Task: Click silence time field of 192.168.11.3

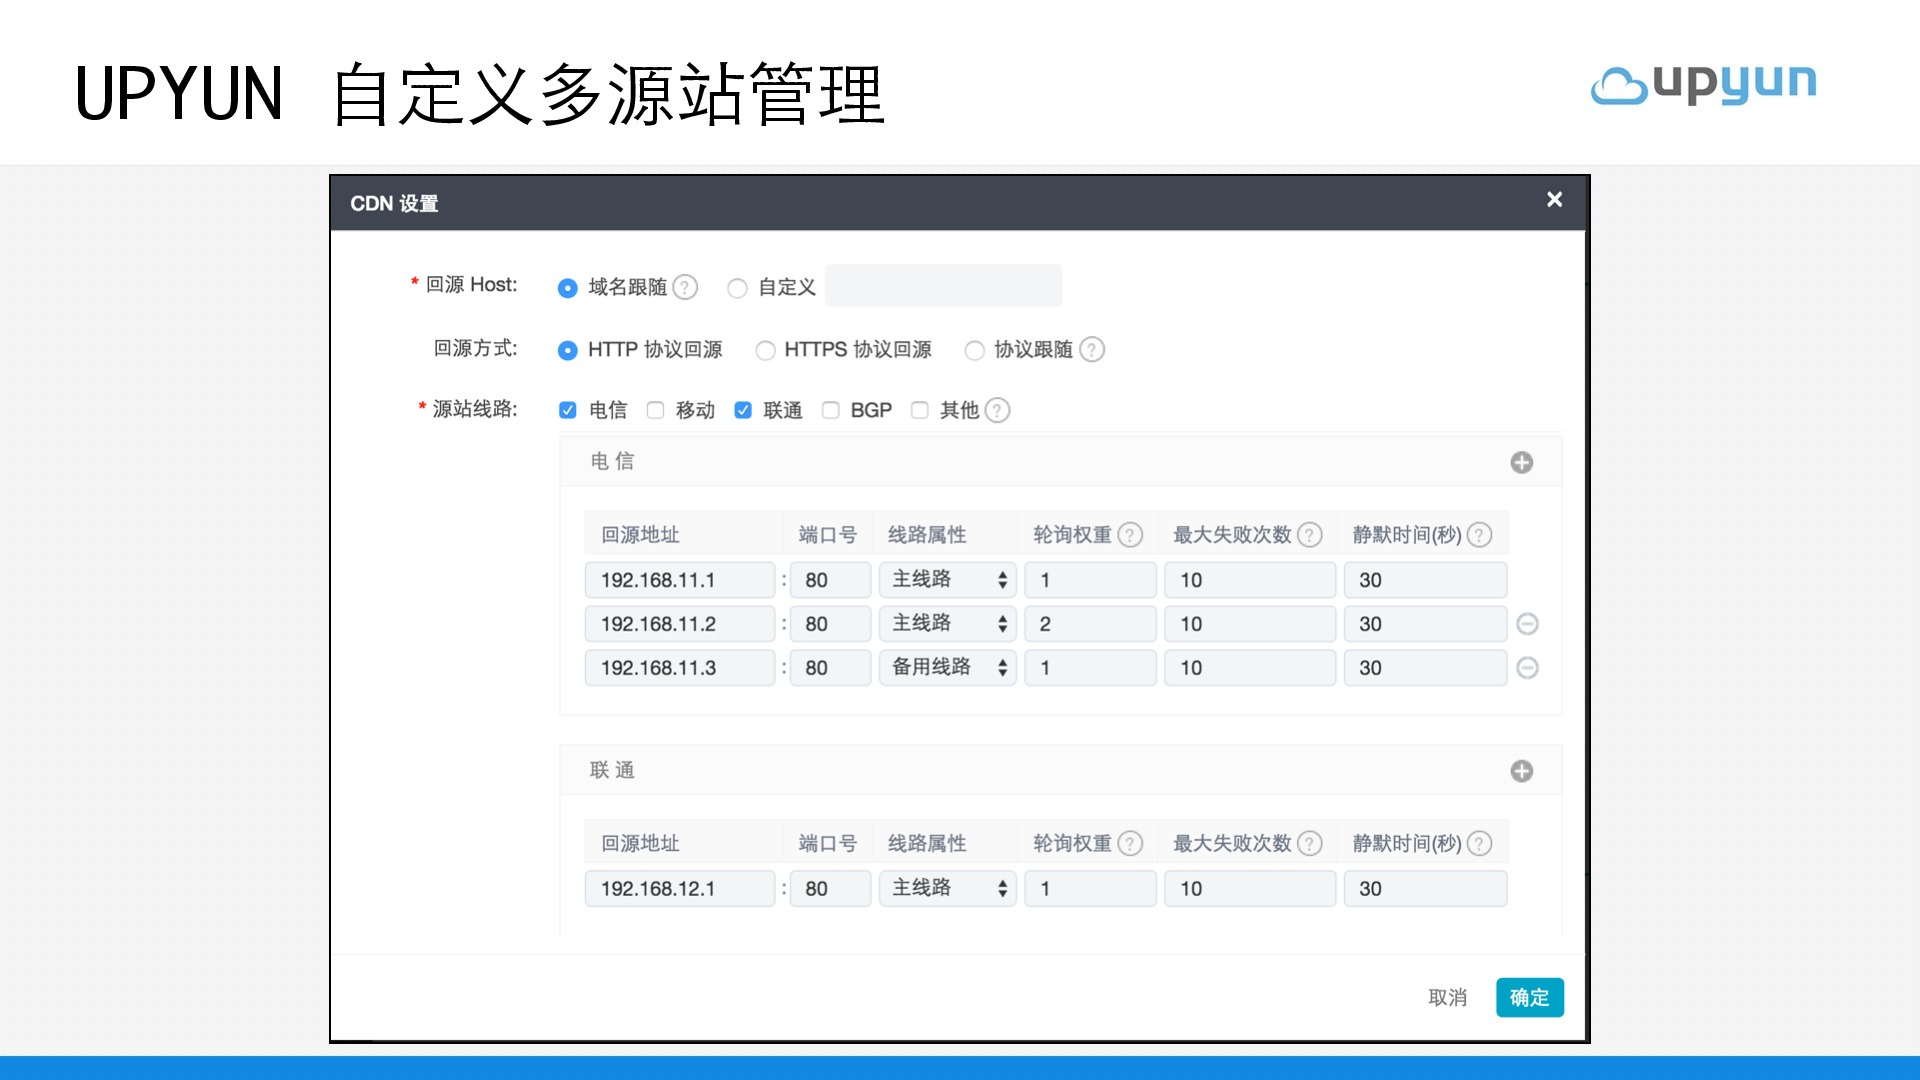Action: coord(1425,668)
